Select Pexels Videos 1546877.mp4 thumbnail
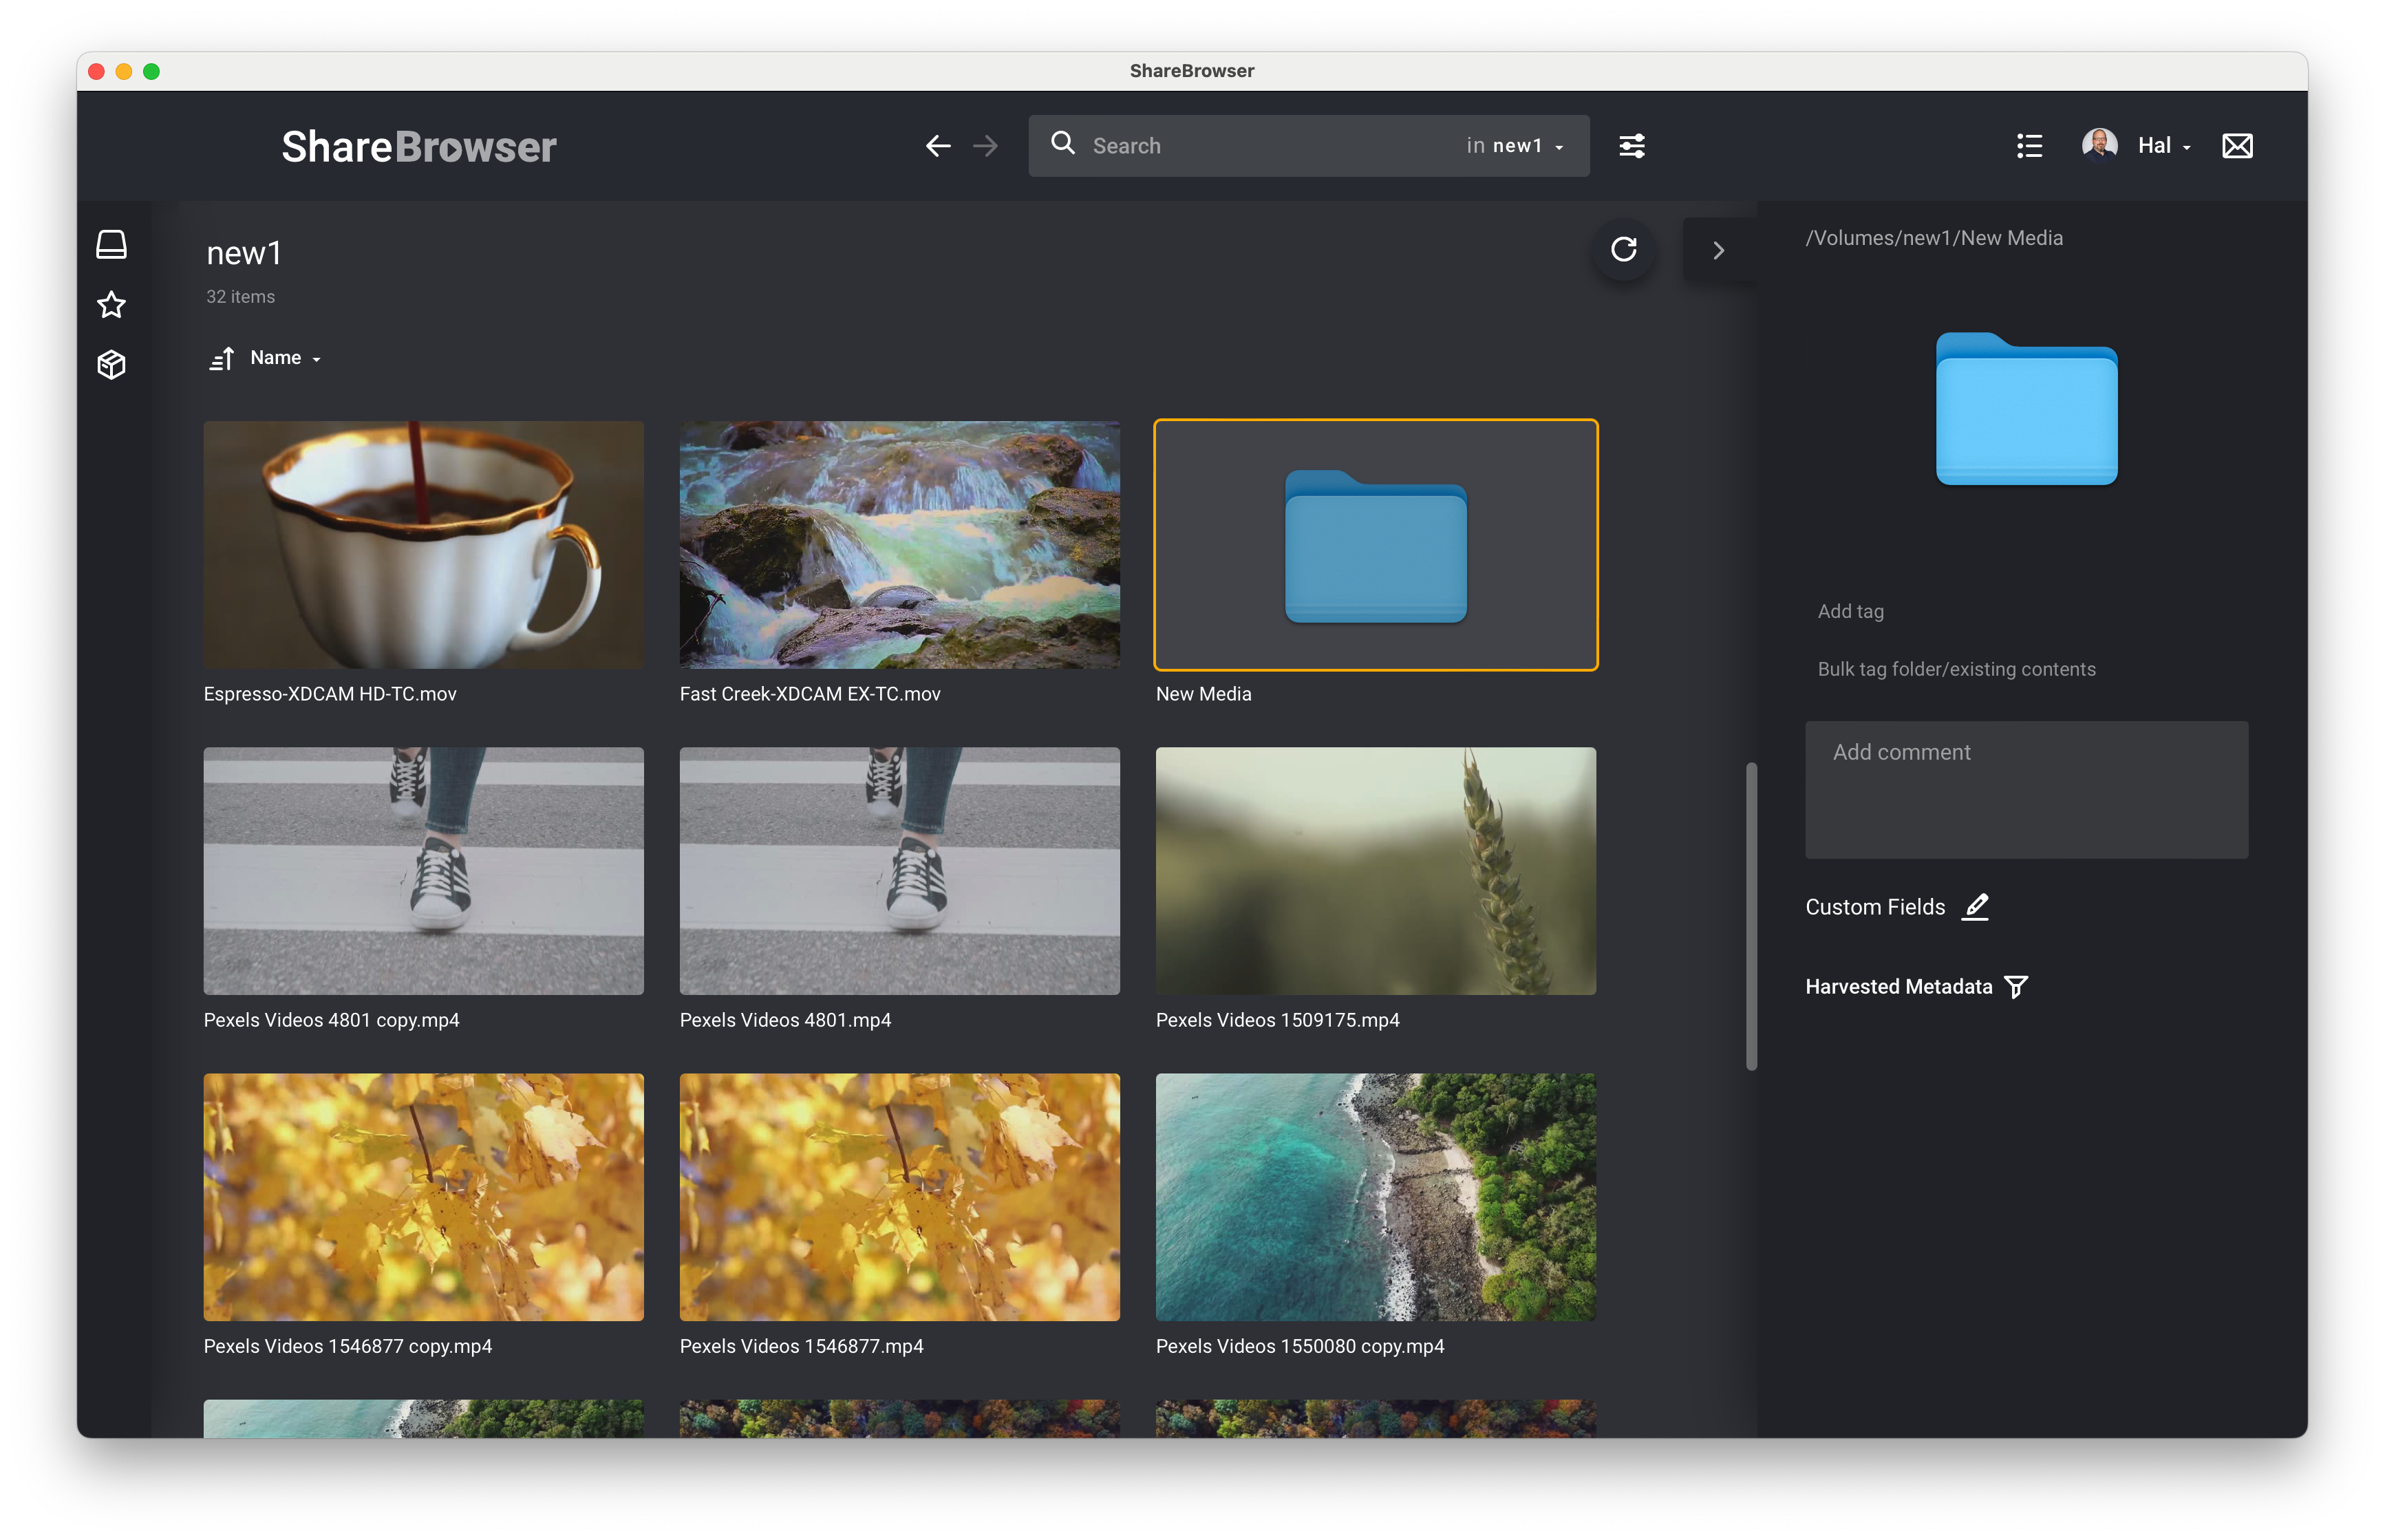The width and height of the screenshot is (2385, 1540). [x=899, y=1197]
